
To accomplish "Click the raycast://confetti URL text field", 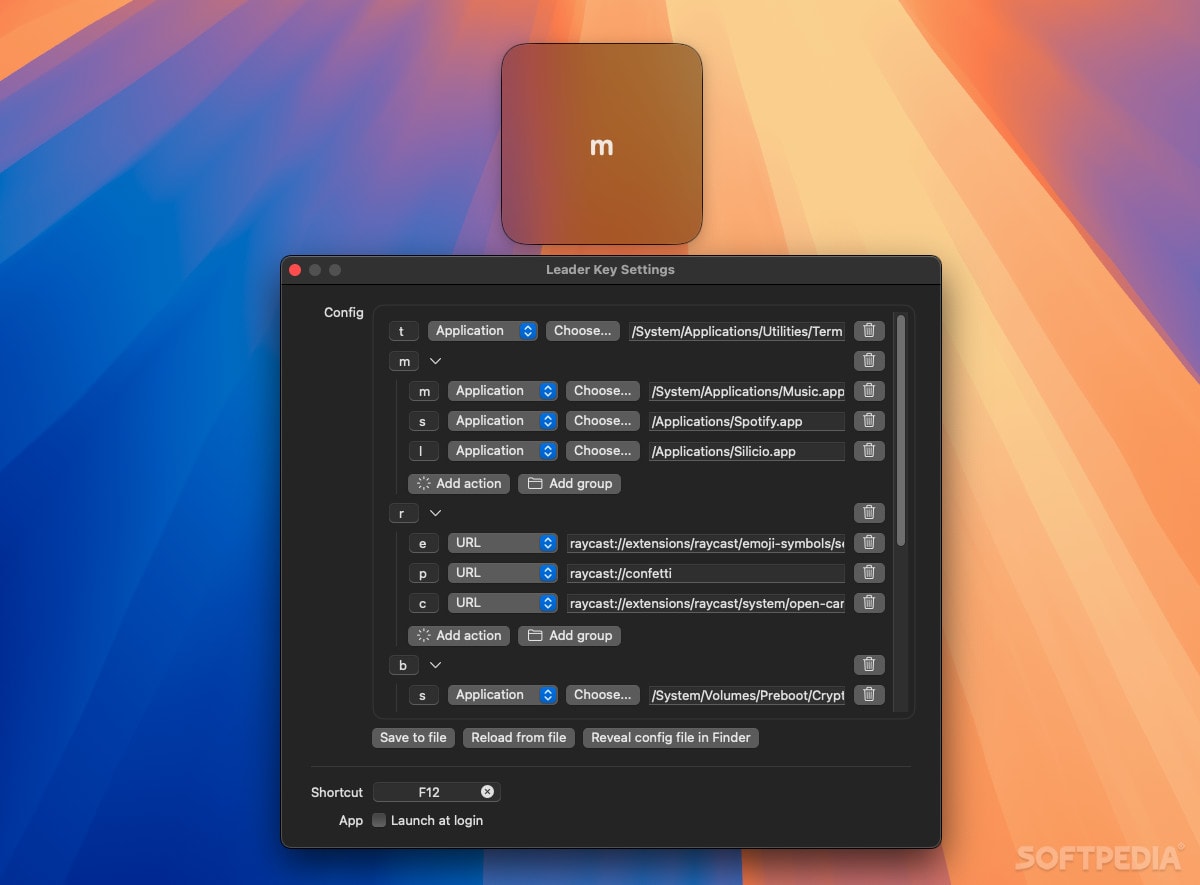I will [705, 573].
